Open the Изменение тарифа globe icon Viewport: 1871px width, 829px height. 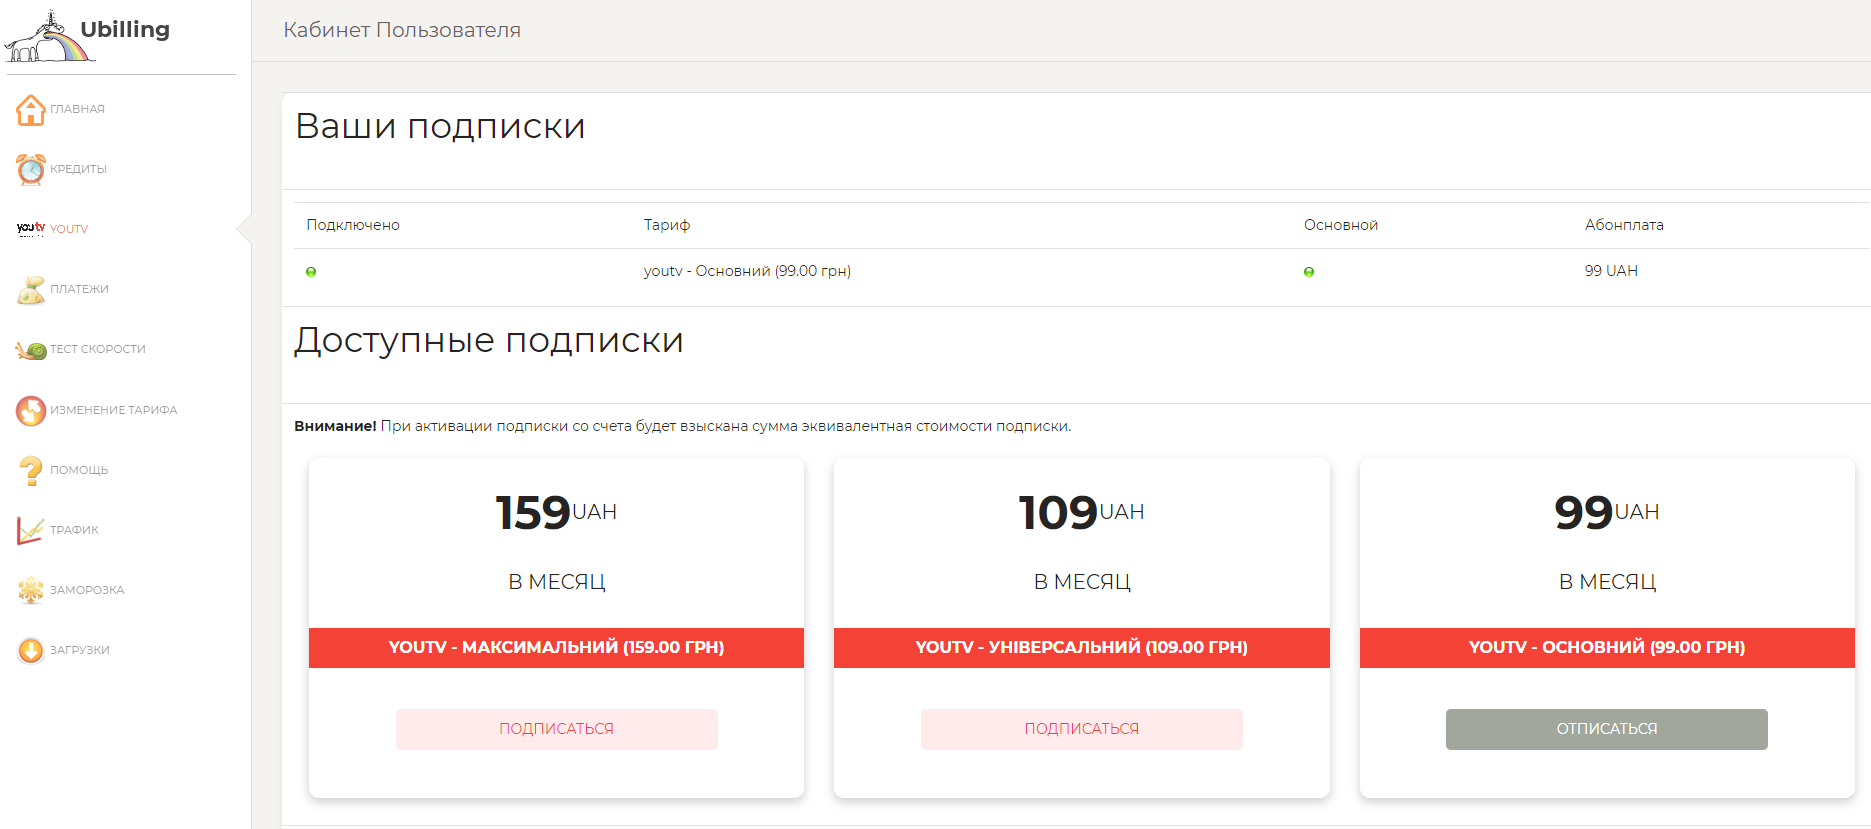coord(31,410)
